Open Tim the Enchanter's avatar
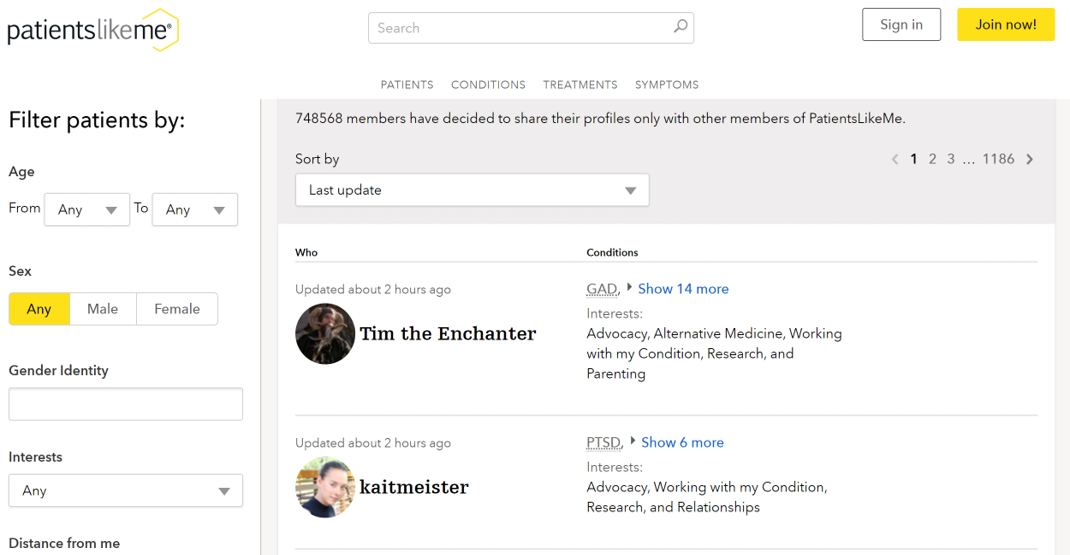 point(325,334)
